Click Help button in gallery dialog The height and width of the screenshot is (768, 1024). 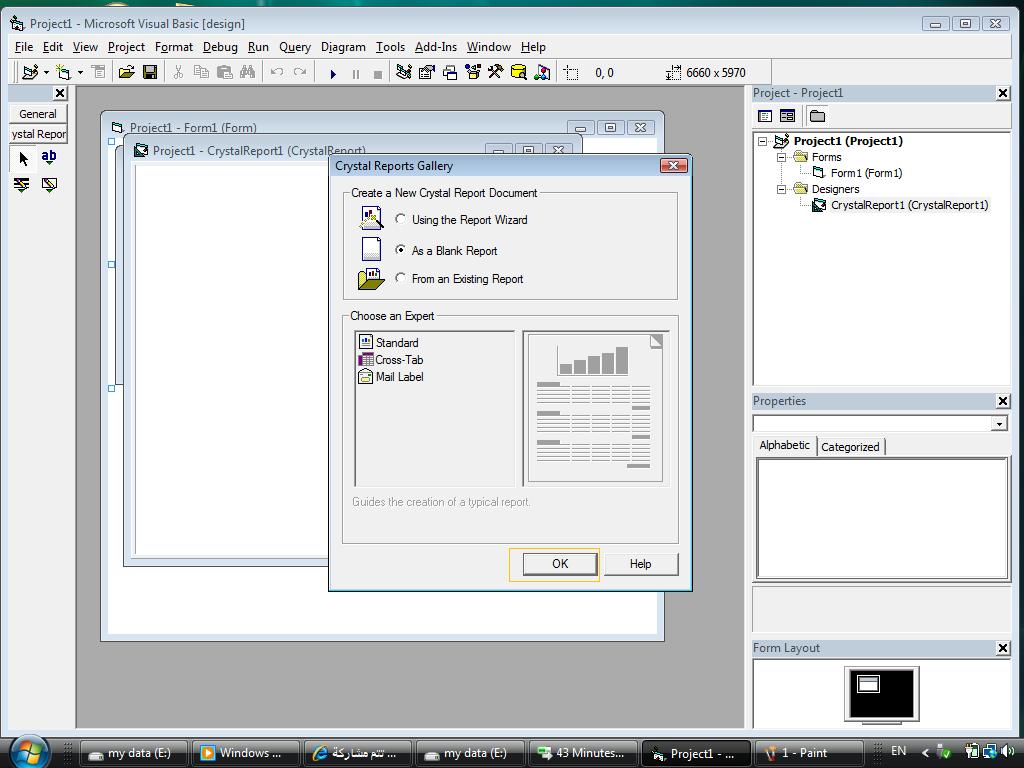click(641, 564)
